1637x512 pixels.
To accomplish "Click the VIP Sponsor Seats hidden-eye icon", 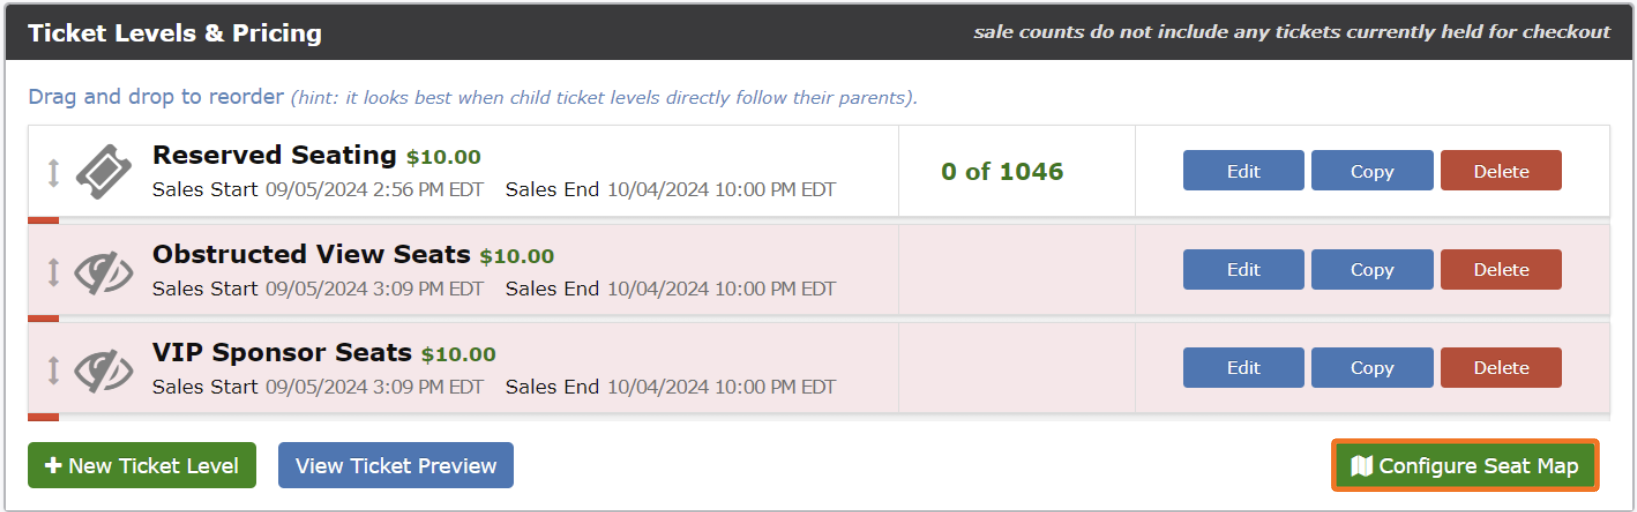I will pyautogui.click(x=104, y=370).
